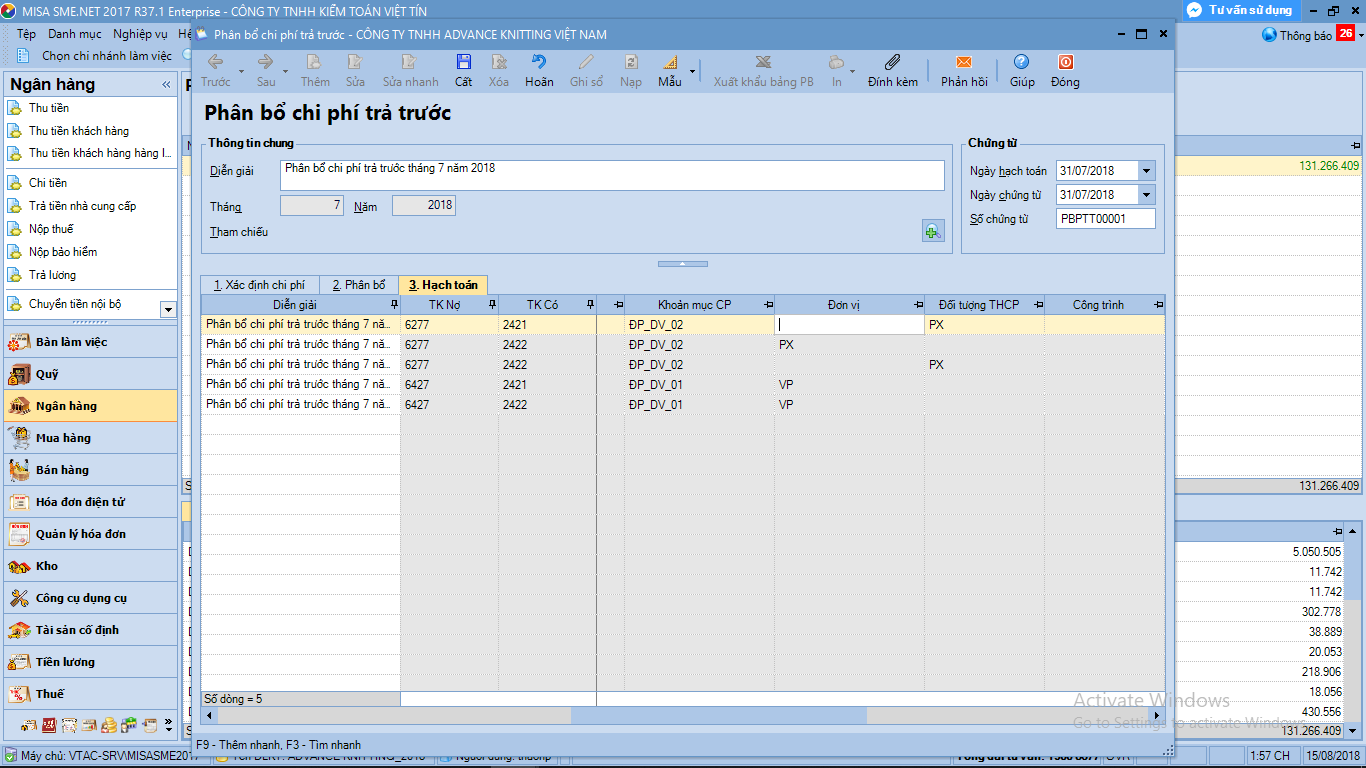Image resolution: width=1366 pixels, height=768 pixels.
Task: Click the Xóa delete icon
Action: click(498, 62)
